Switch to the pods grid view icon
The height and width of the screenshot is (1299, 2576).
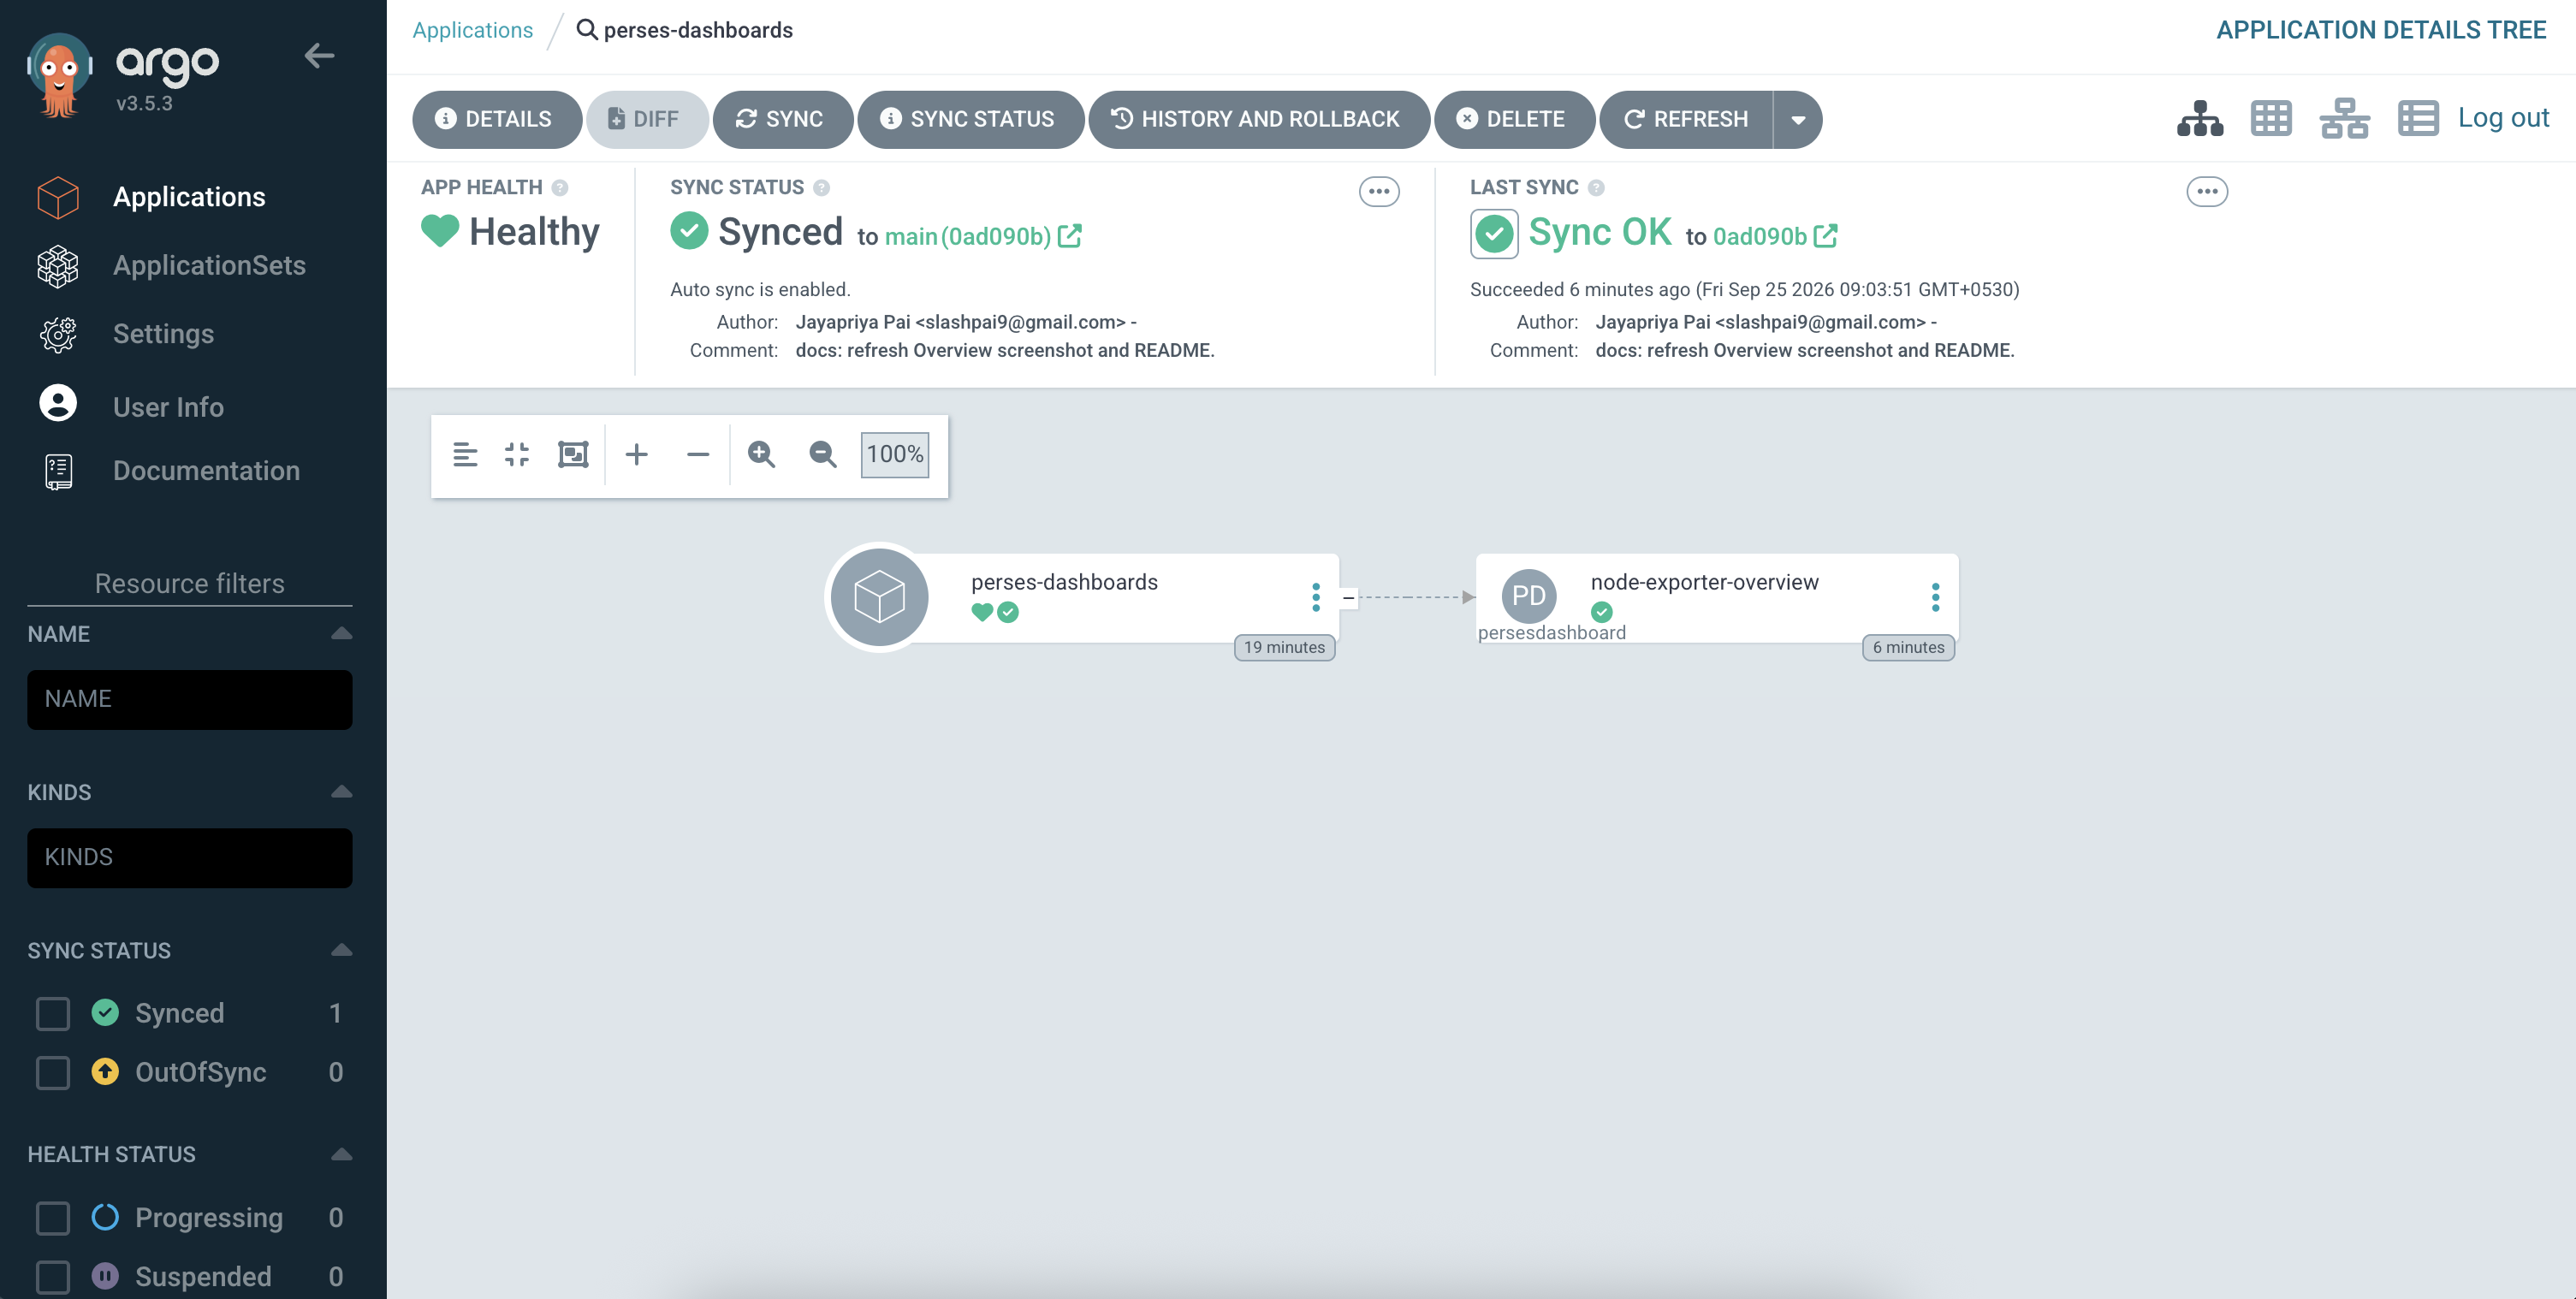coord(2271,119)
